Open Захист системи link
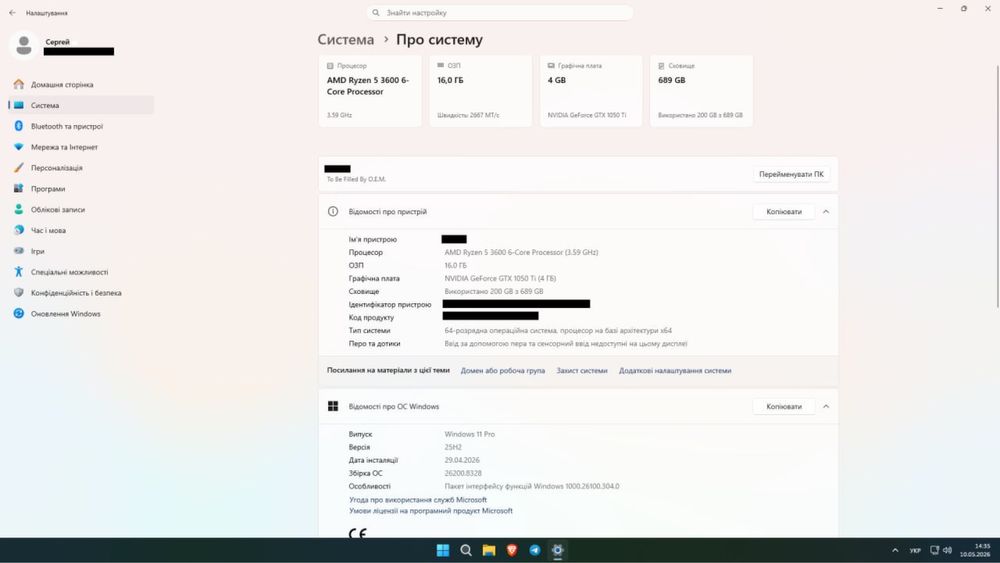This screenshot has width=1000, height=563. pyautogui.click(x=582, y=370)
